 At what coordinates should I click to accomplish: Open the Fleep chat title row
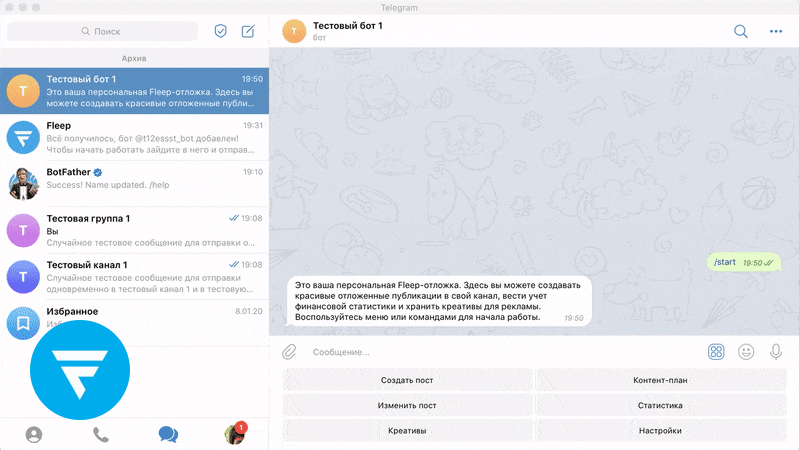[59, 126]
